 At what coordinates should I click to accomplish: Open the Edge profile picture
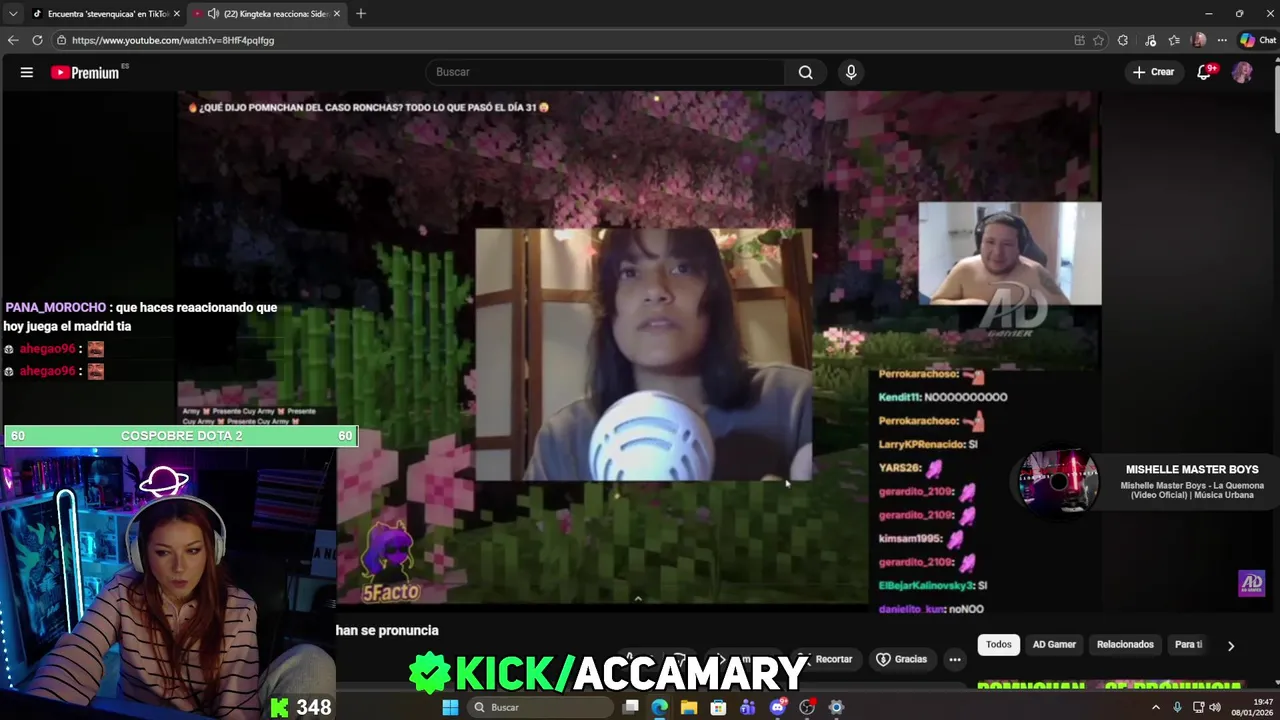(x=1199, y=40)
